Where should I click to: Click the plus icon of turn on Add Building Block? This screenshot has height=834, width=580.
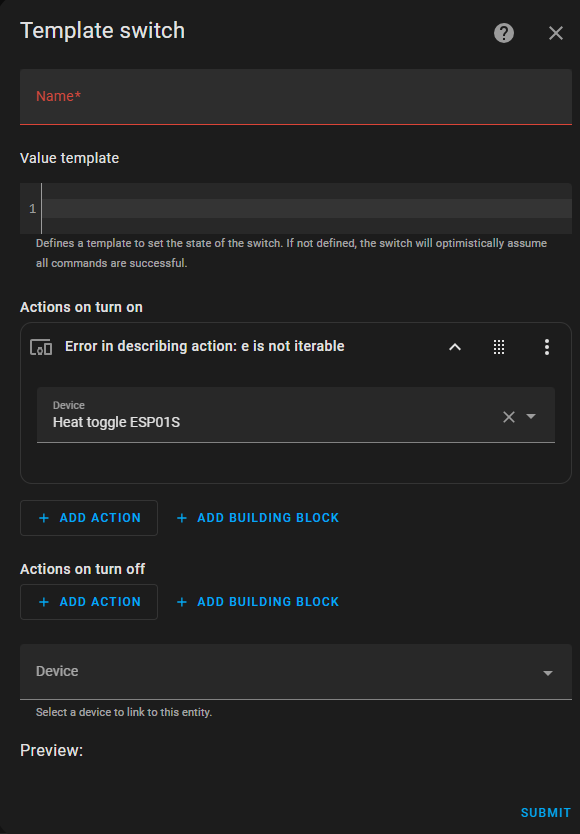point(182,518)
